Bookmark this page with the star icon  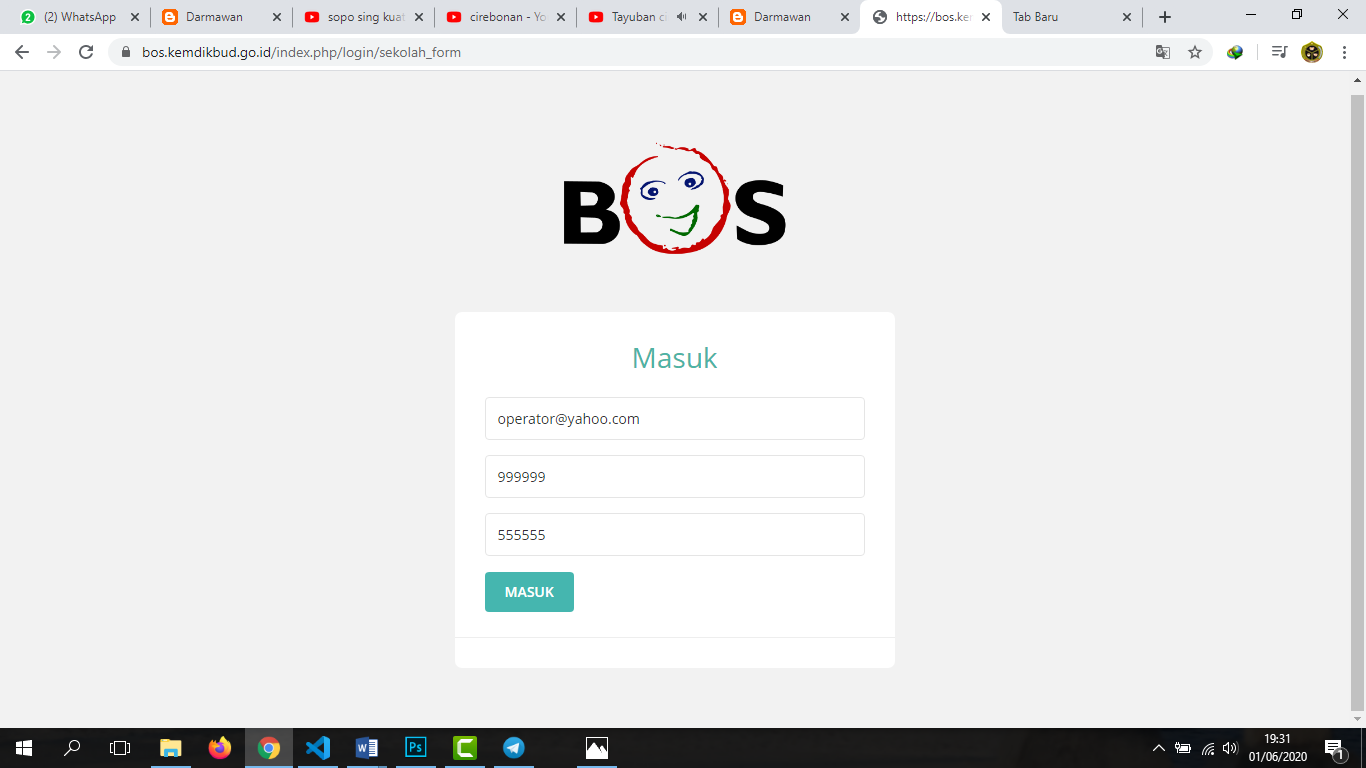pos(1195,52)
